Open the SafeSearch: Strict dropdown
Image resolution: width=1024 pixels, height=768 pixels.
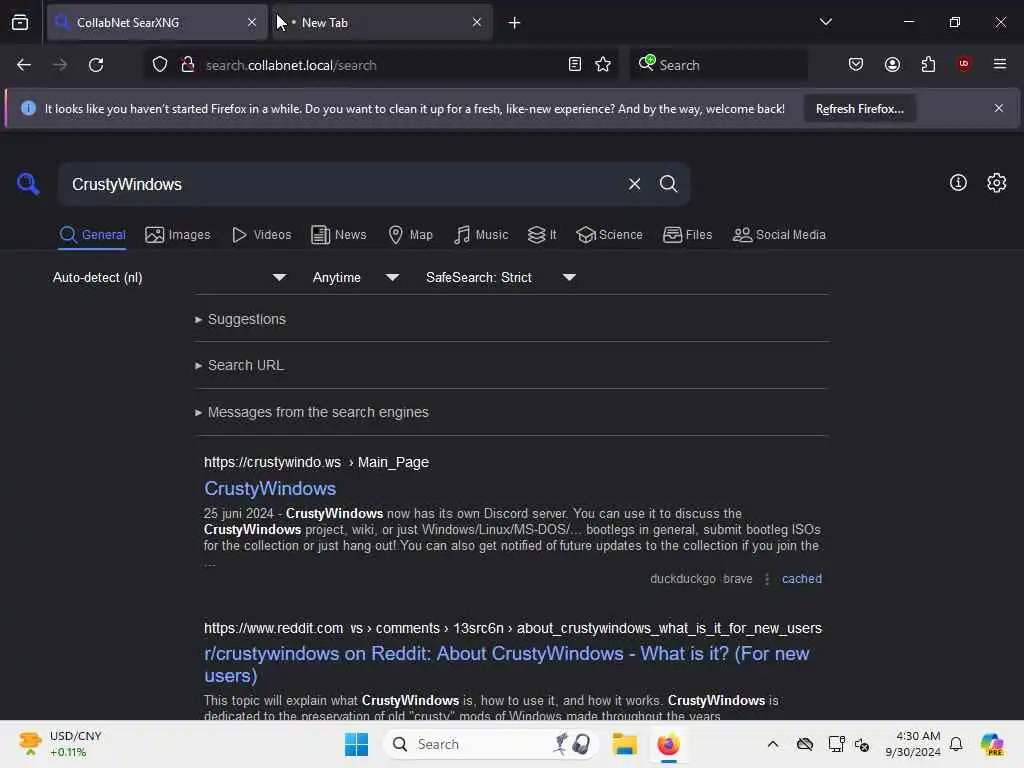point(501,278)
